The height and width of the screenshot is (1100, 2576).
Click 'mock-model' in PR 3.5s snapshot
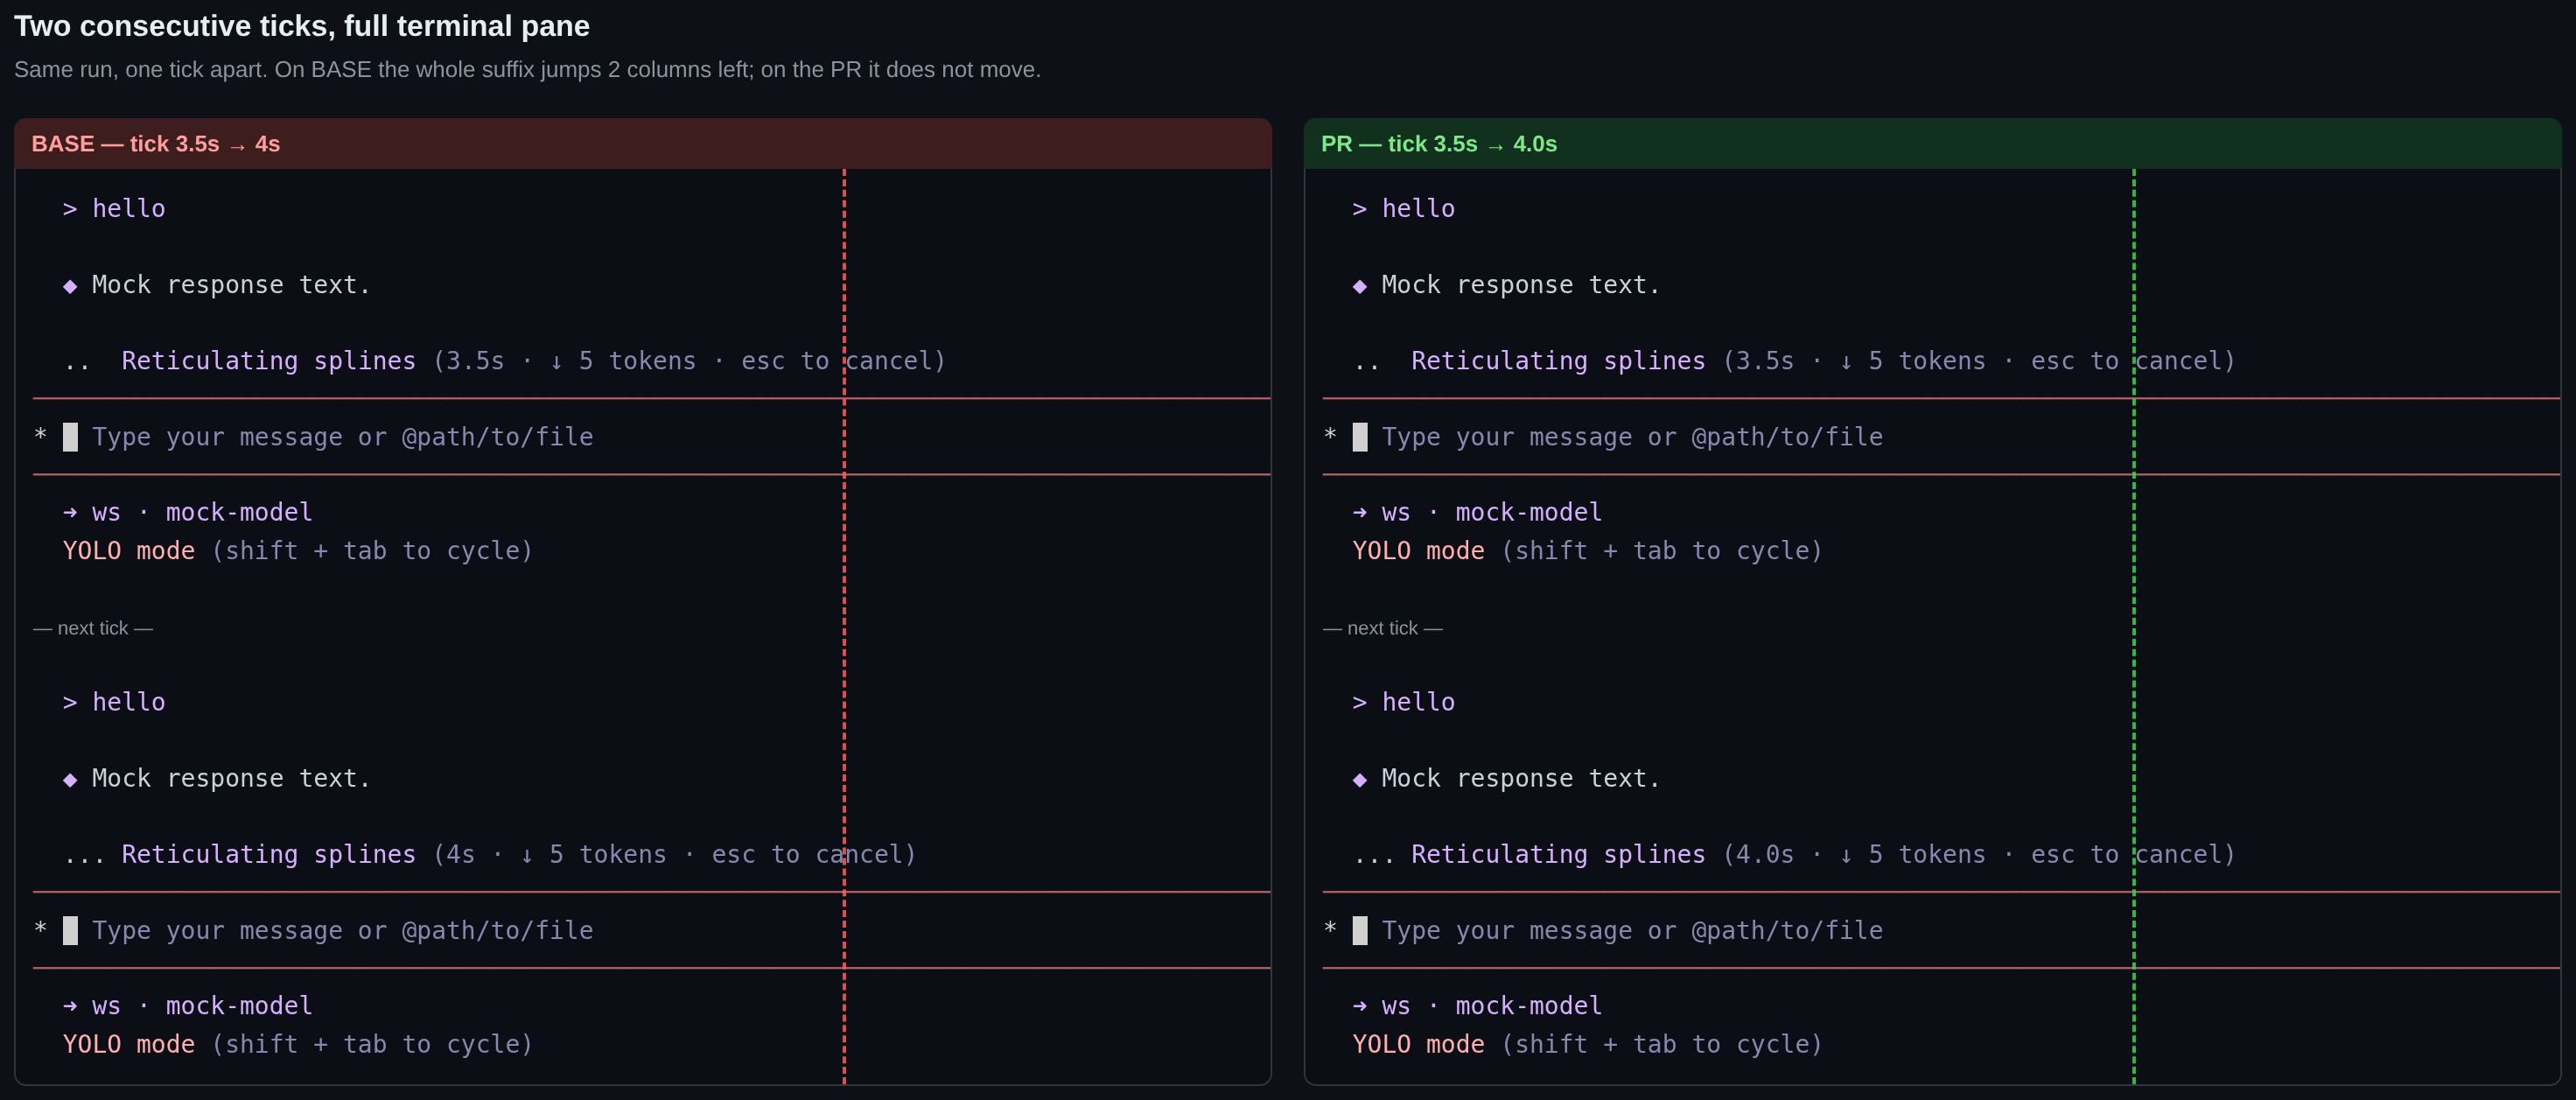click(x=1529, y=513)
